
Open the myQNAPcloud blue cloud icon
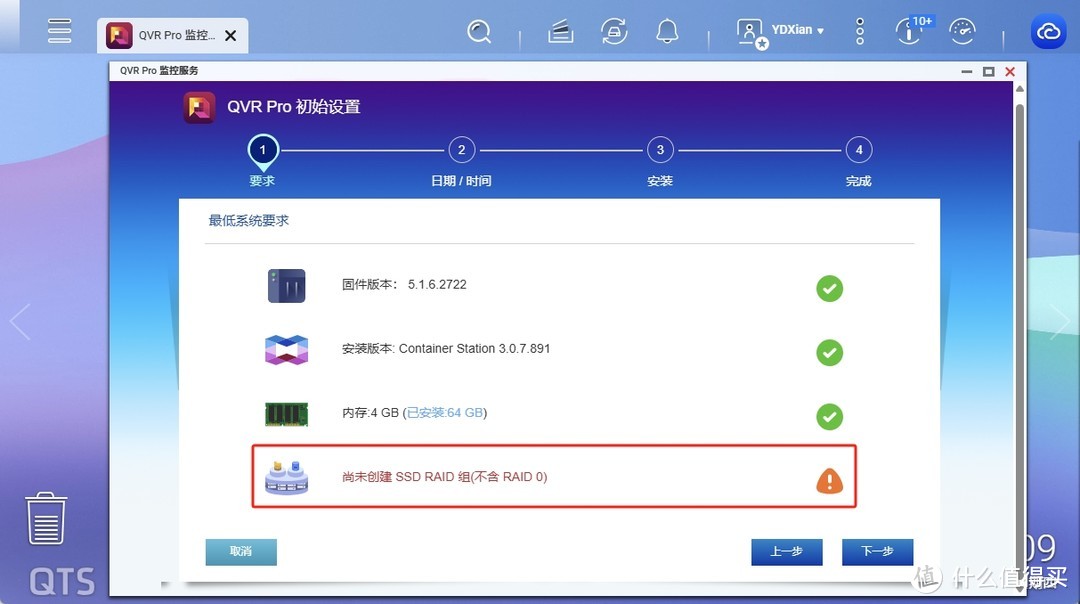click(x=1048, y=31)
